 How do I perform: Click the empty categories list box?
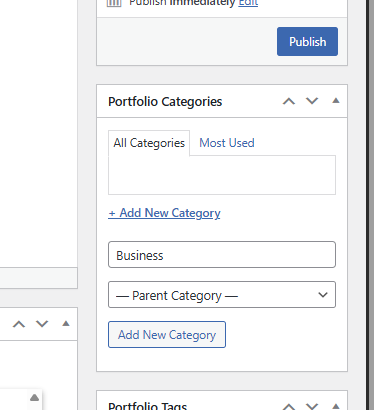tap(222, 175)
